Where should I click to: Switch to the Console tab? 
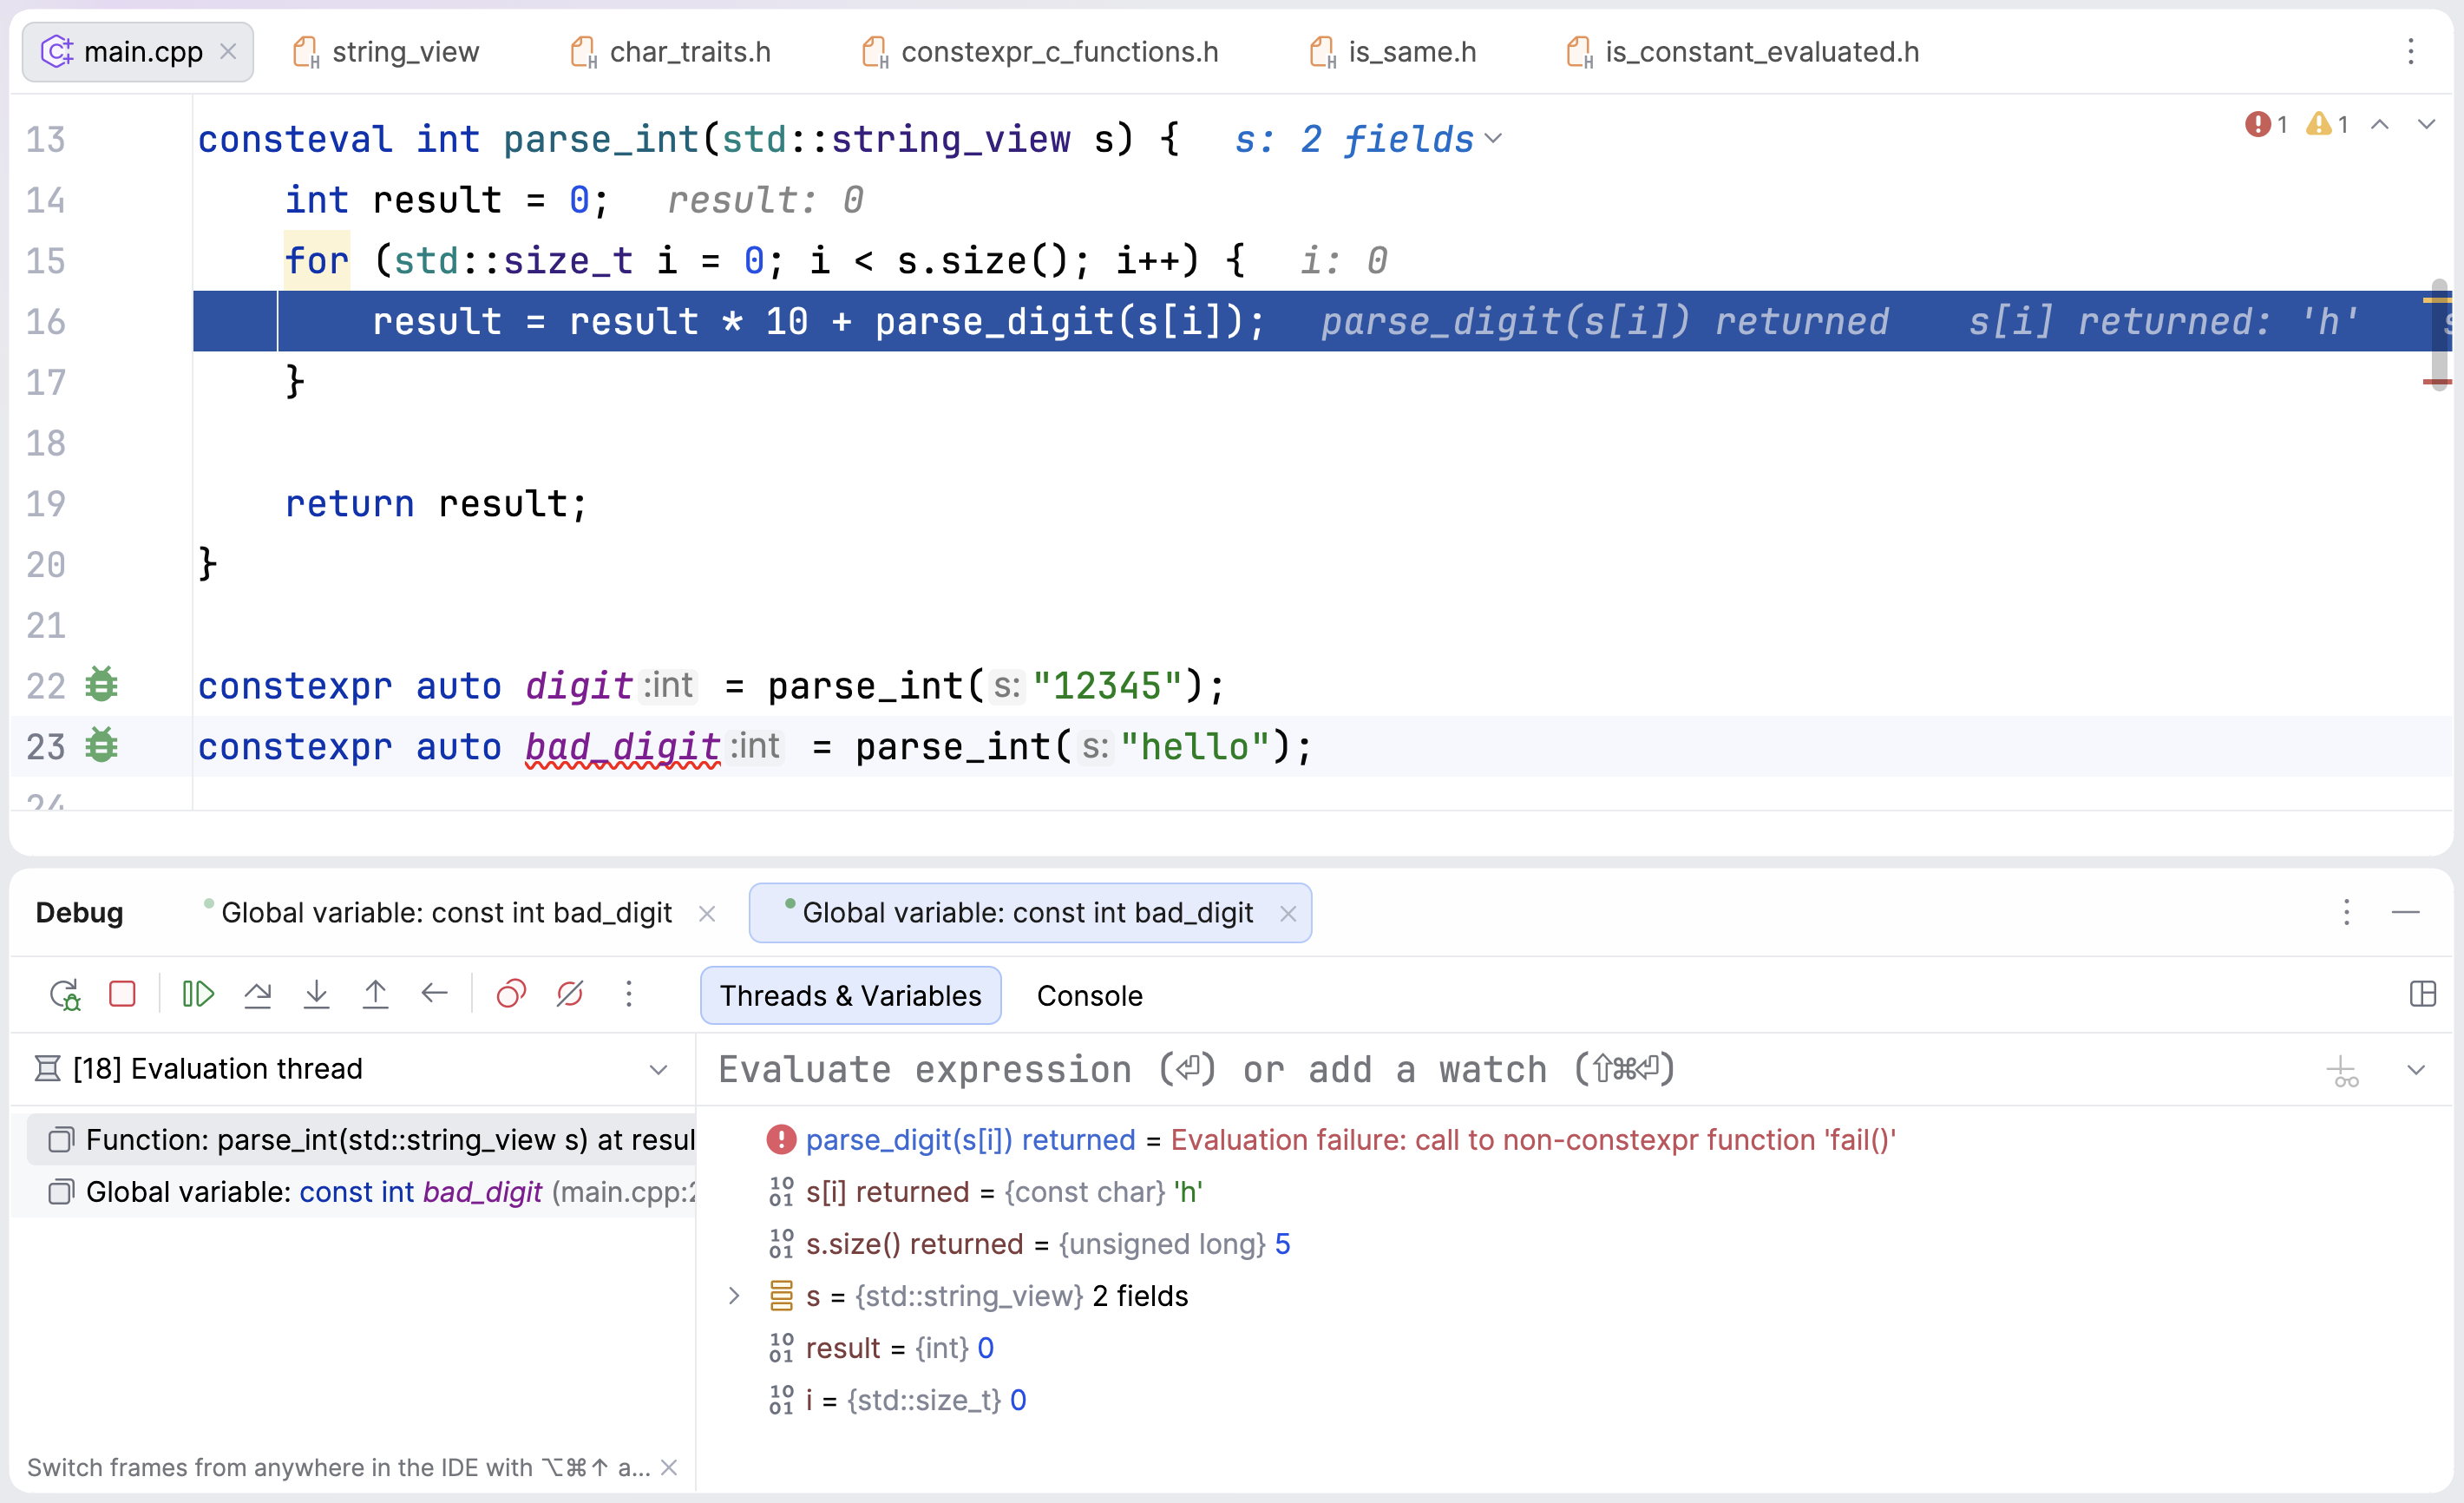[x=1089, y=996]
